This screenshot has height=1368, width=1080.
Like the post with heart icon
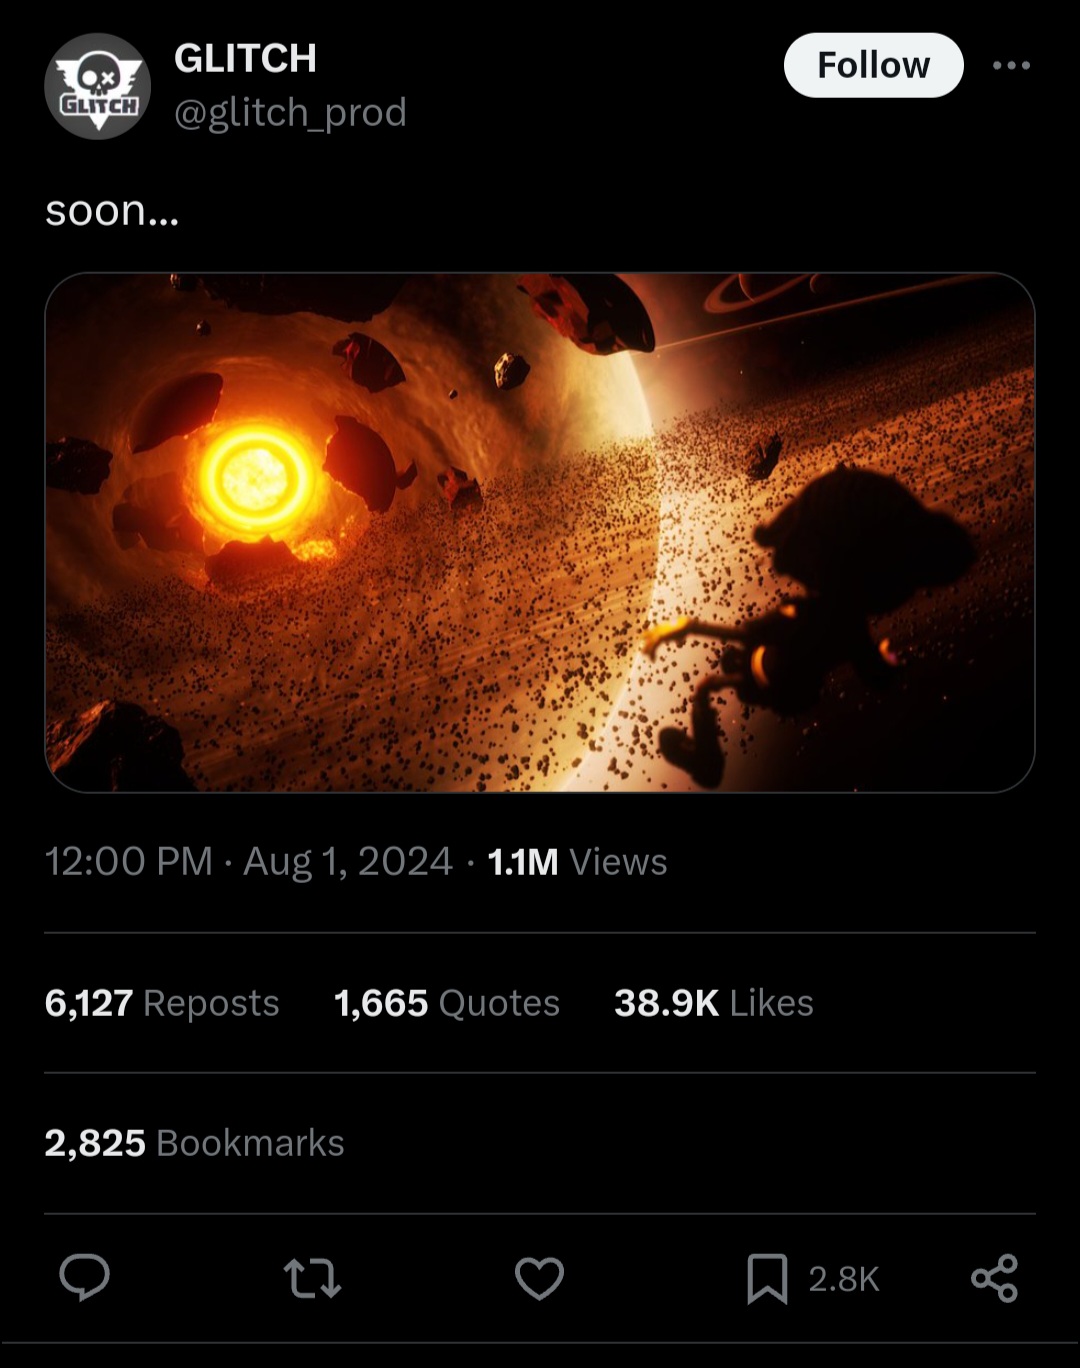coord(539,1278)
